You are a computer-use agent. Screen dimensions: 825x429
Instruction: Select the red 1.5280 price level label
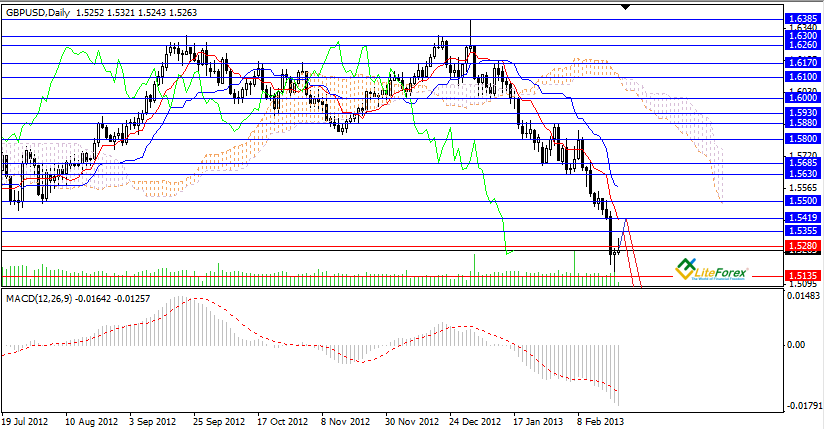(802, 245)
